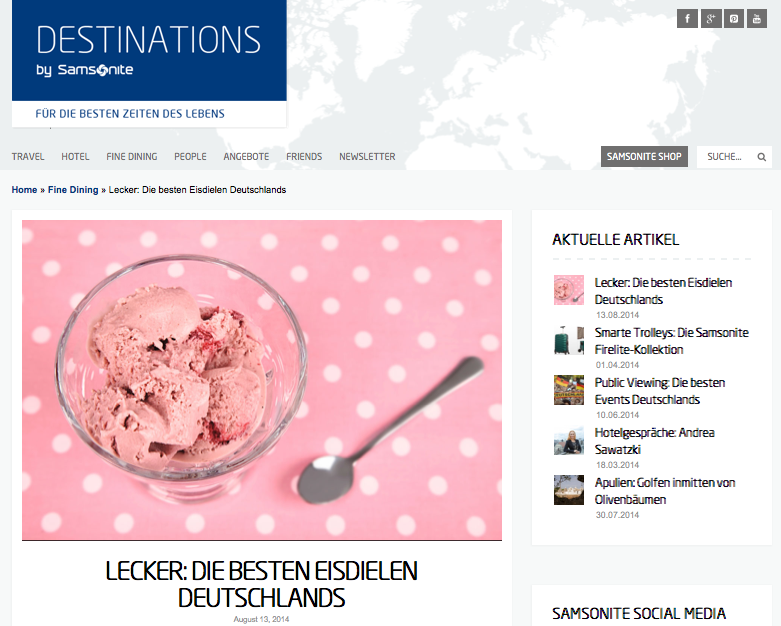
Task: Click the Samsonite Social Media heading
Action: pos(639,613)
